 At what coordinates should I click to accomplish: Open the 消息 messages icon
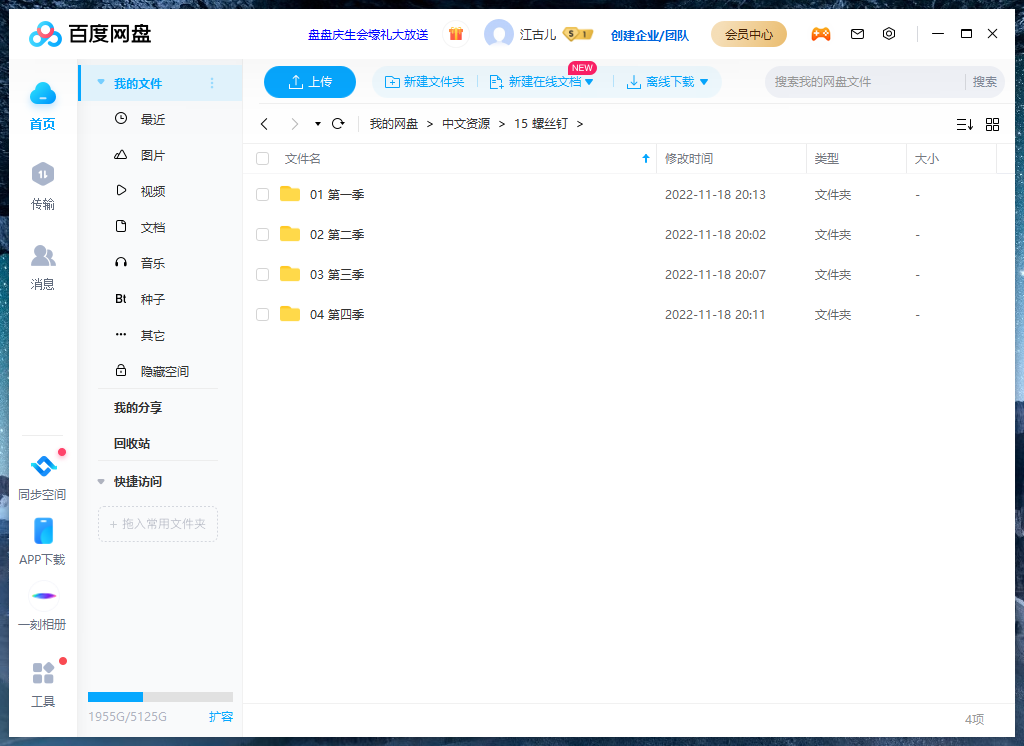tap(42, 256)
